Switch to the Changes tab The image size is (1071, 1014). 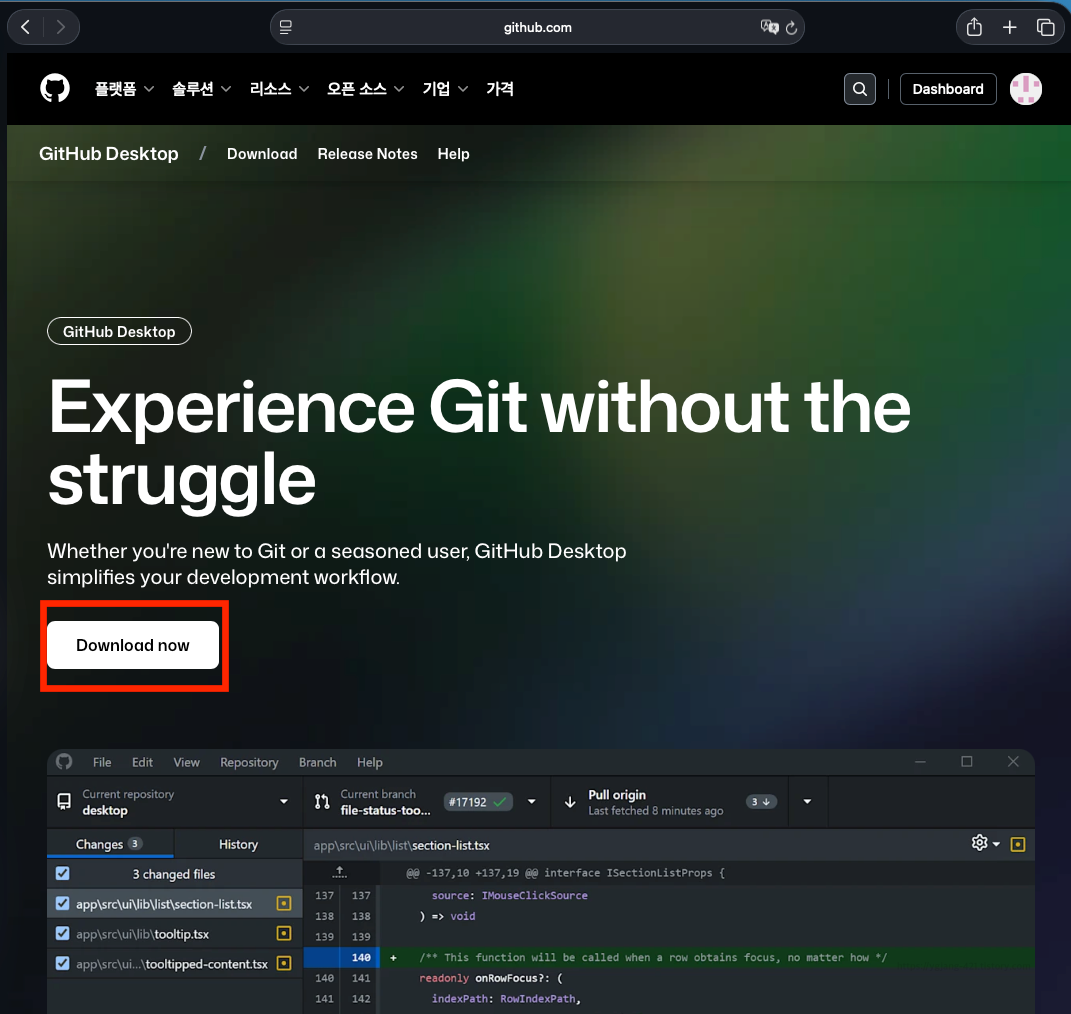pyautogui.click(x=109, y=844)
